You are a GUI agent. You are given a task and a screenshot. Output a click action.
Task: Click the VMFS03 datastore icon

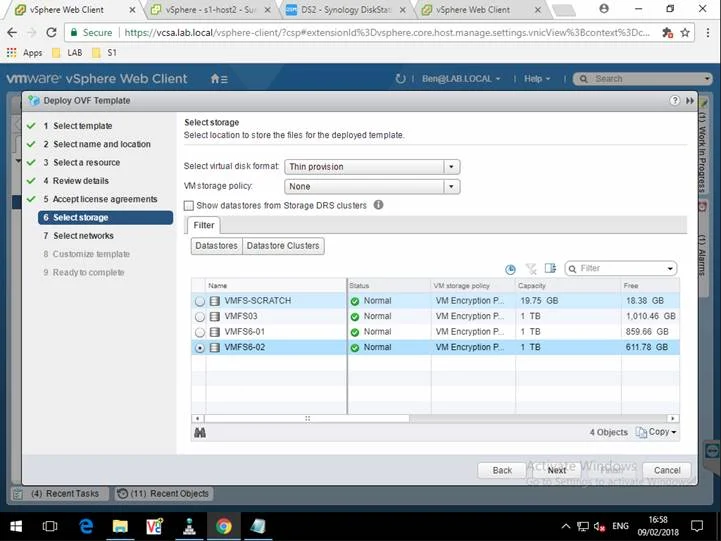click(x=214, y=317)
